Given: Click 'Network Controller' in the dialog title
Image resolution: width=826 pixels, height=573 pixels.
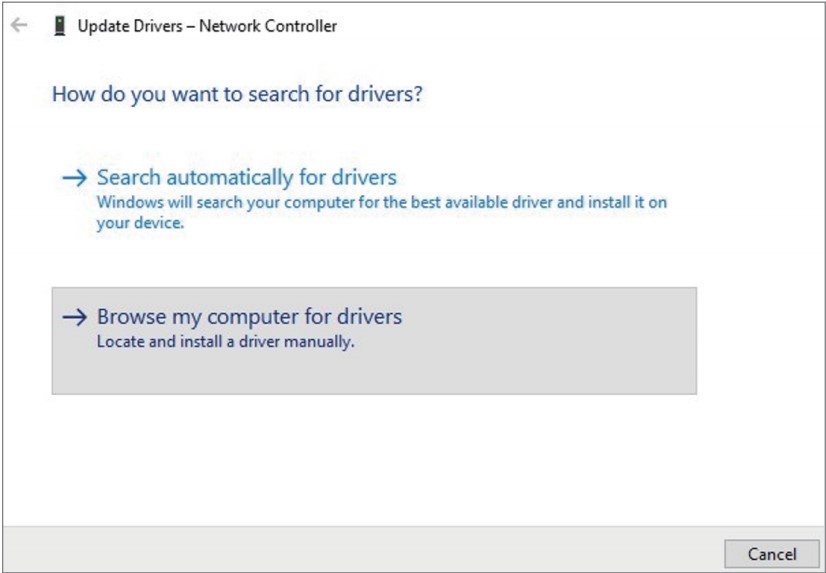Looking at the screenshot, I should (268, 26).
